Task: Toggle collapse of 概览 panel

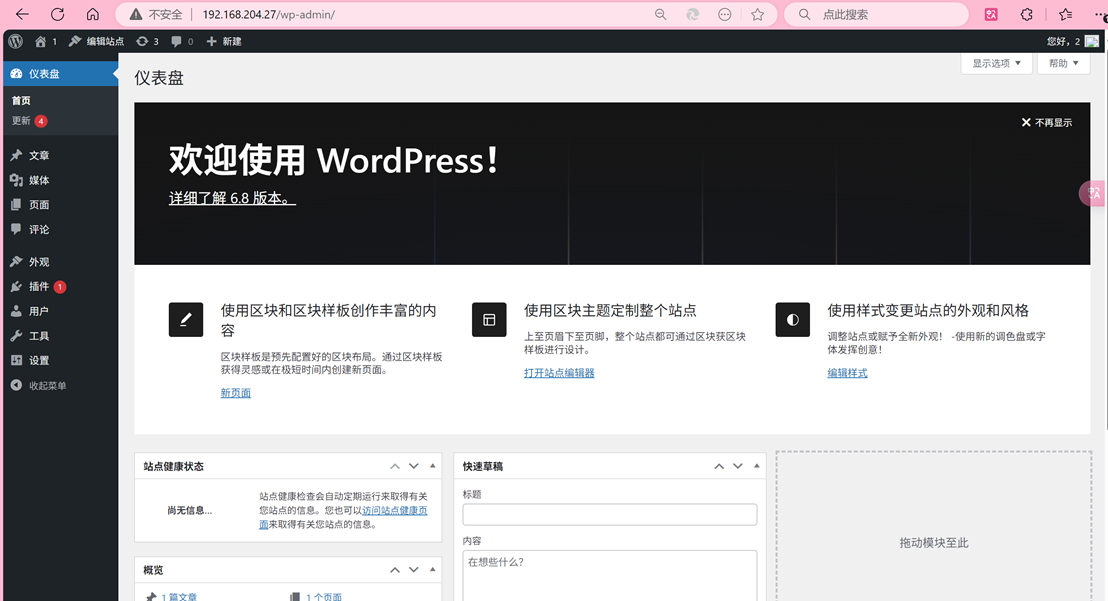Action: click(432, 570)
